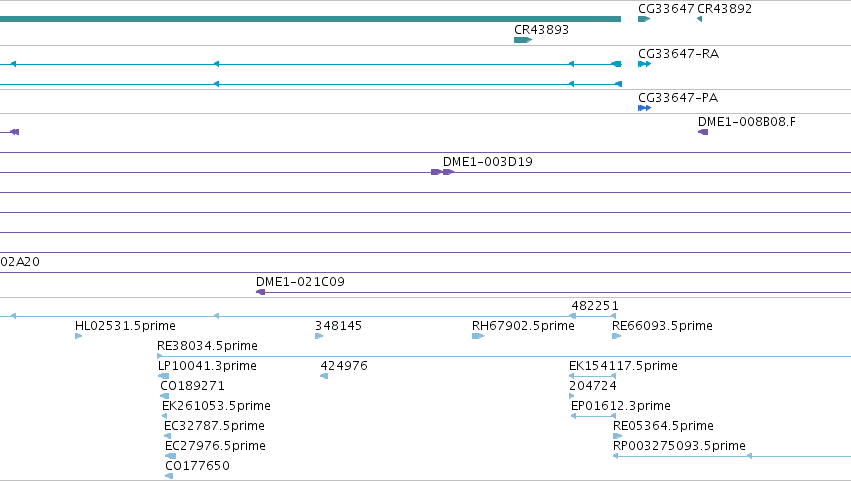The height and width of the screenshot is (481, 851).
Task: Click the CR43892 gene label
Action: (724, 9)
